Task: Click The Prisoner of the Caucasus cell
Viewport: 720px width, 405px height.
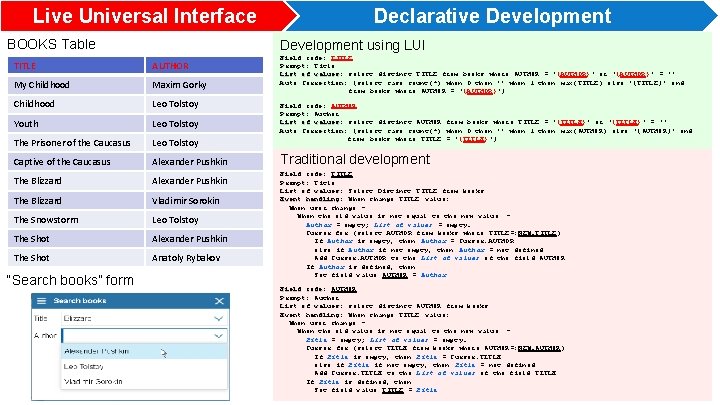Action: coord(76,143)
